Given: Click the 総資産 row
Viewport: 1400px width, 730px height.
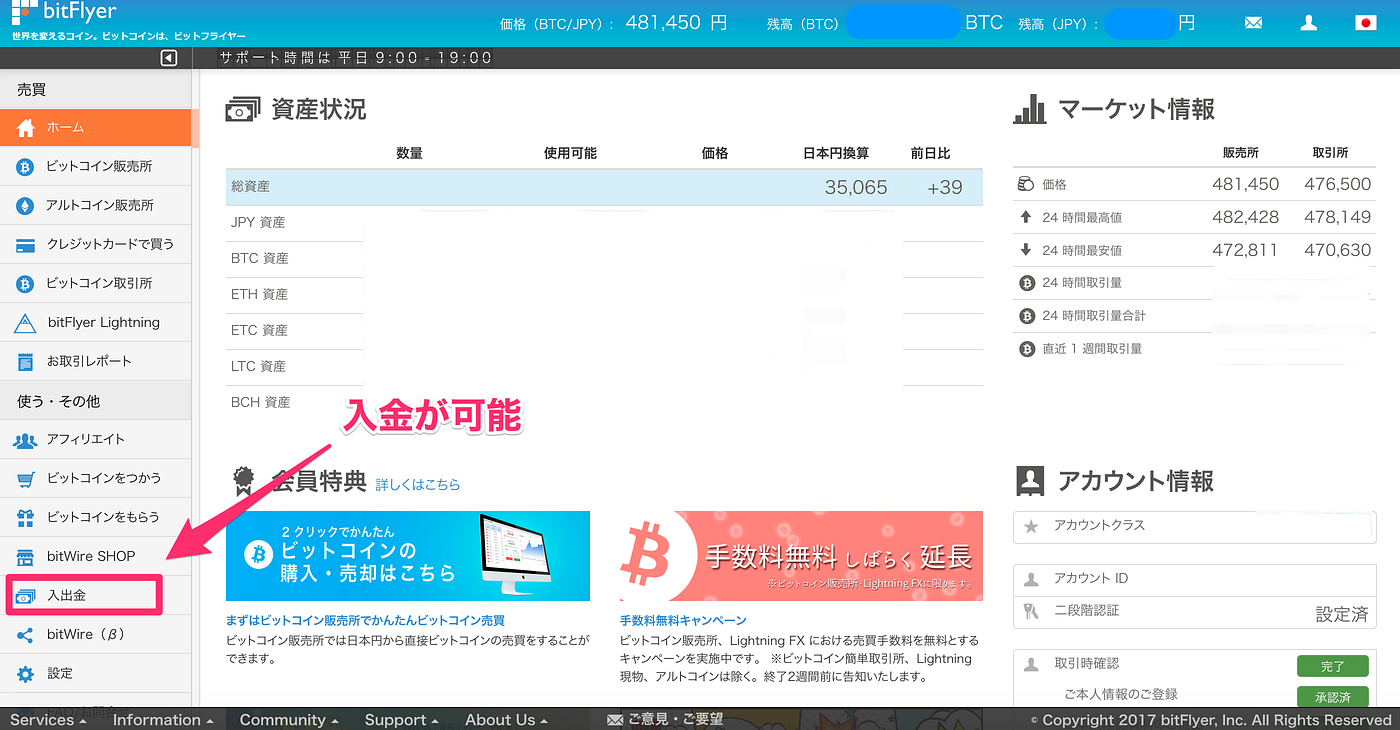Looking at the screenshot, I should coord(604,187).
